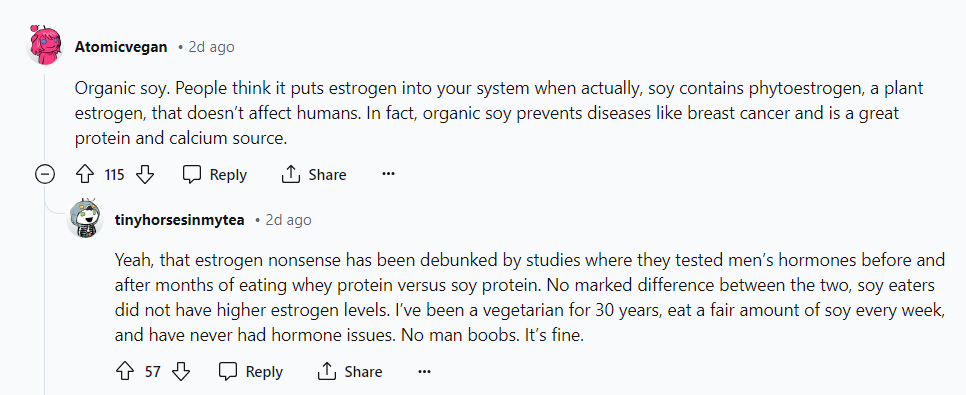Collapse Atomicvegan's comment thread
Viewport: 966px width, 395px height.
pos(45,175)
